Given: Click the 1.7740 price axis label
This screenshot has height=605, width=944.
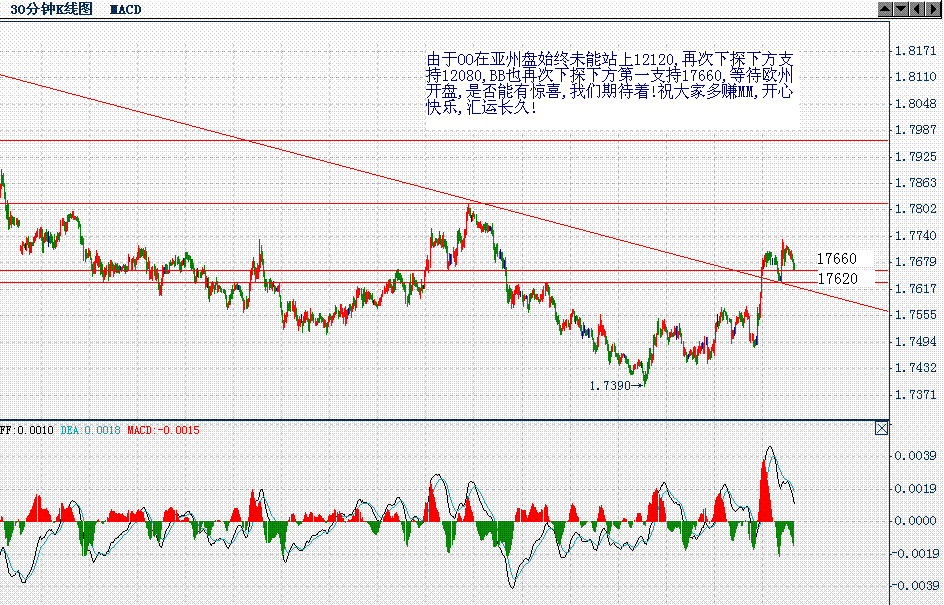Looking at the screenshot, I should point(915,235).
